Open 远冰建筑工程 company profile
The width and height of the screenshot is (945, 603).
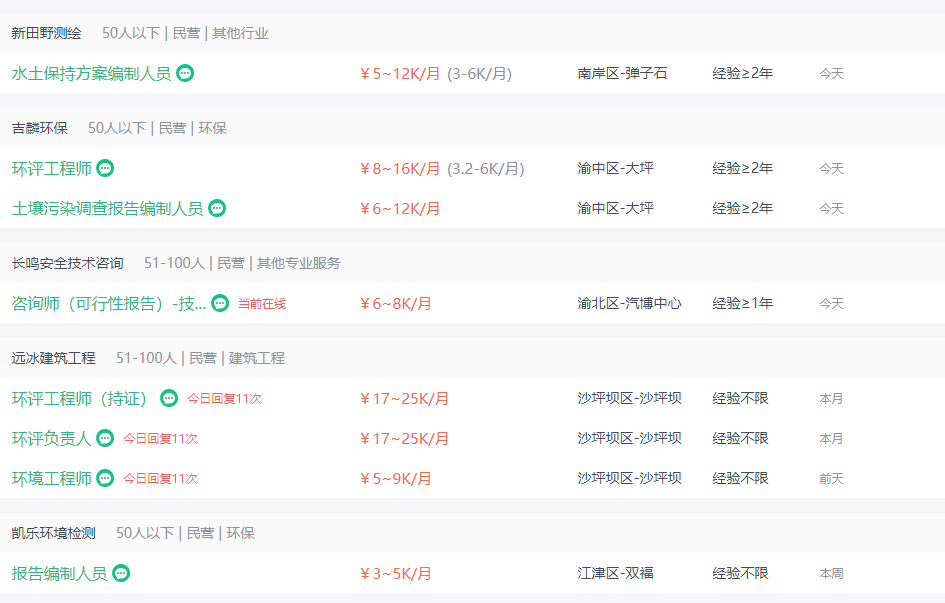click(53, 358)
